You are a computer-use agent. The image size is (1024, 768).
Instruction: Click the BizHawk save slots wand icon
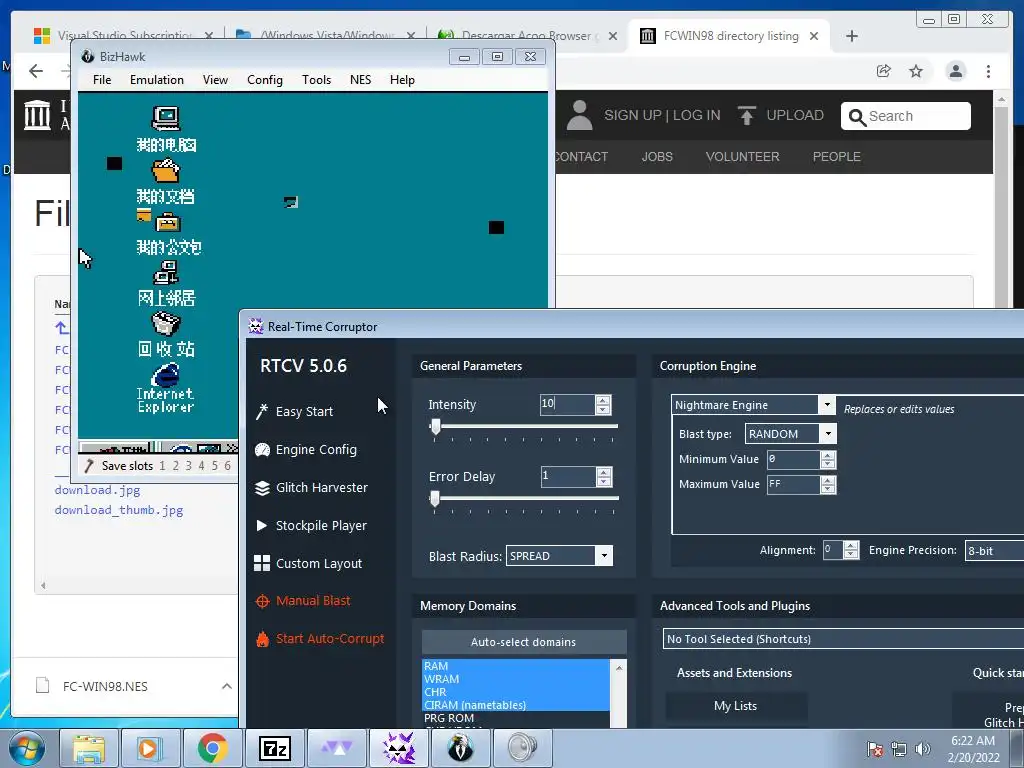[89, 466]
